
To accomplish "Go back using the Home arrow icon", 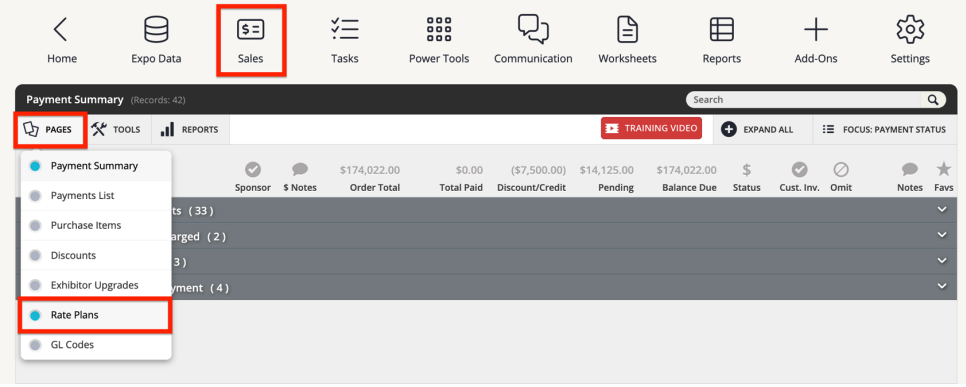I will 61,30.
